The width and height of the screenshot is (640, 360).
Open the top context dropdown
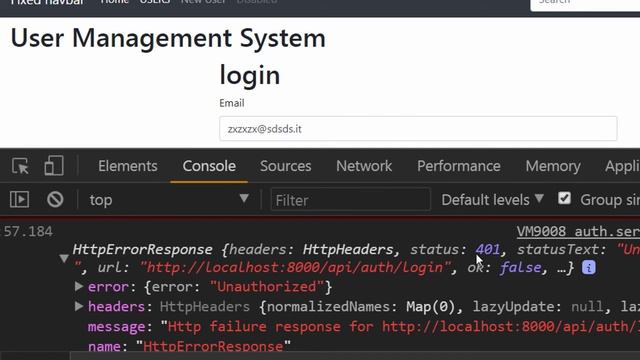tap(169, 200)
